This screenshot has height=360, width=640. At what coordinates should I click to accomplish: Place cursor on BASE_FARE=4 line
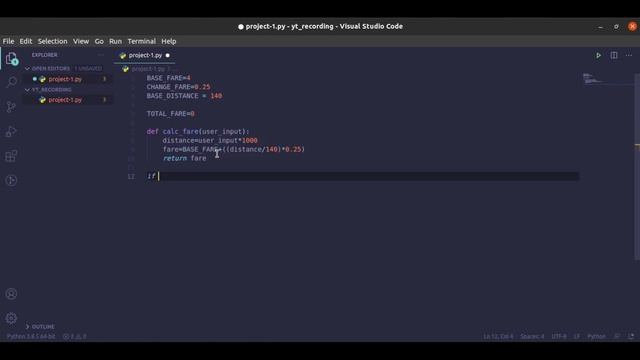[169, 78]
